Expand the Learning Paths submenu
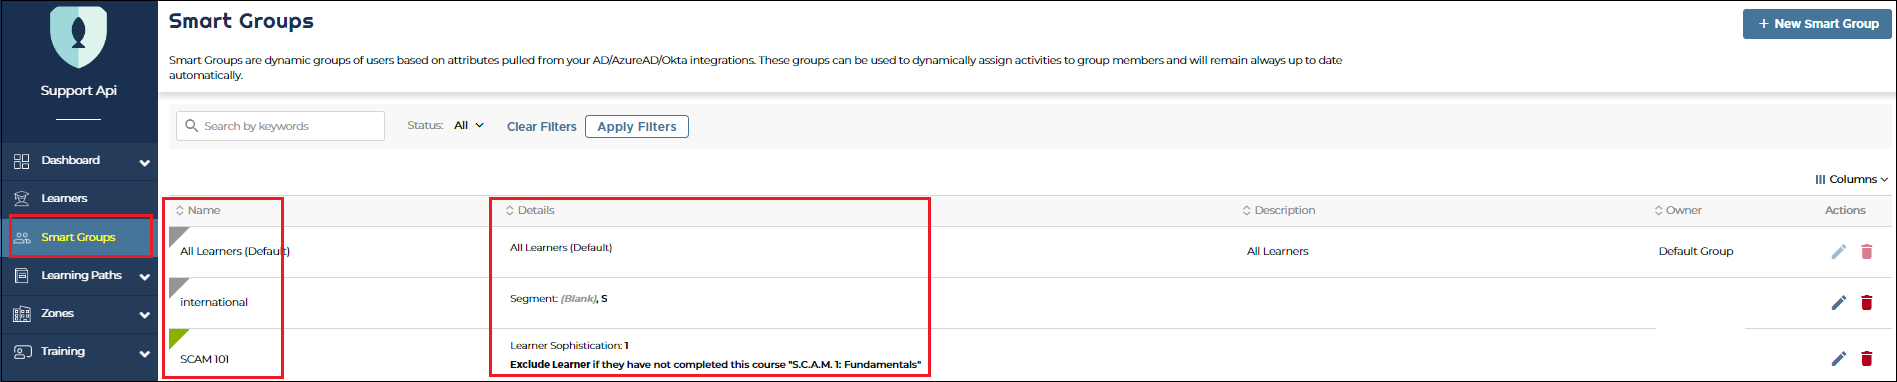Viewport: 1897px width, 382px height. 145,277
